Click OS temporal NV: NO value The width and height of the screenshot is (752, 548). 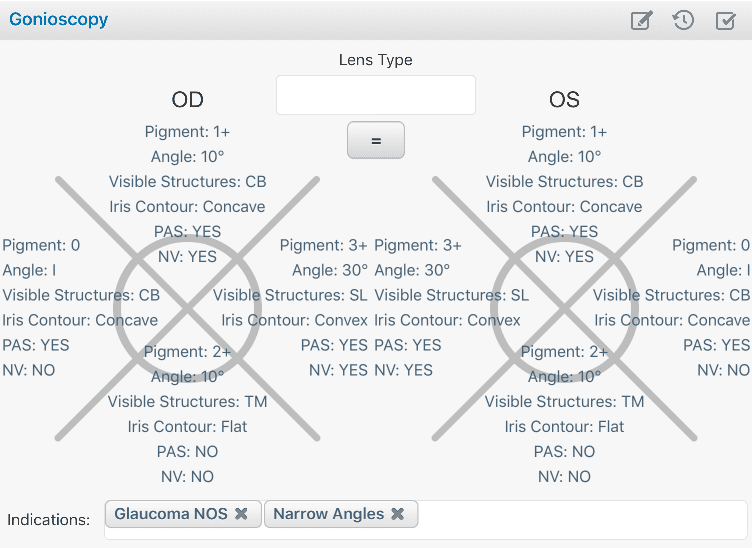tap(723, 370)
